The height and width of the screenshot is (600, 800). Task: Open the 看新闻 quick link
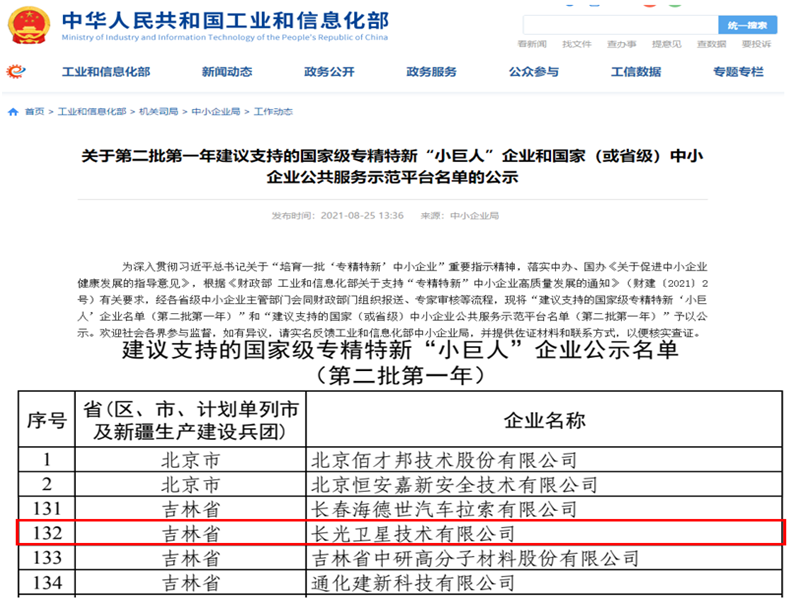[x=532, y=45]
